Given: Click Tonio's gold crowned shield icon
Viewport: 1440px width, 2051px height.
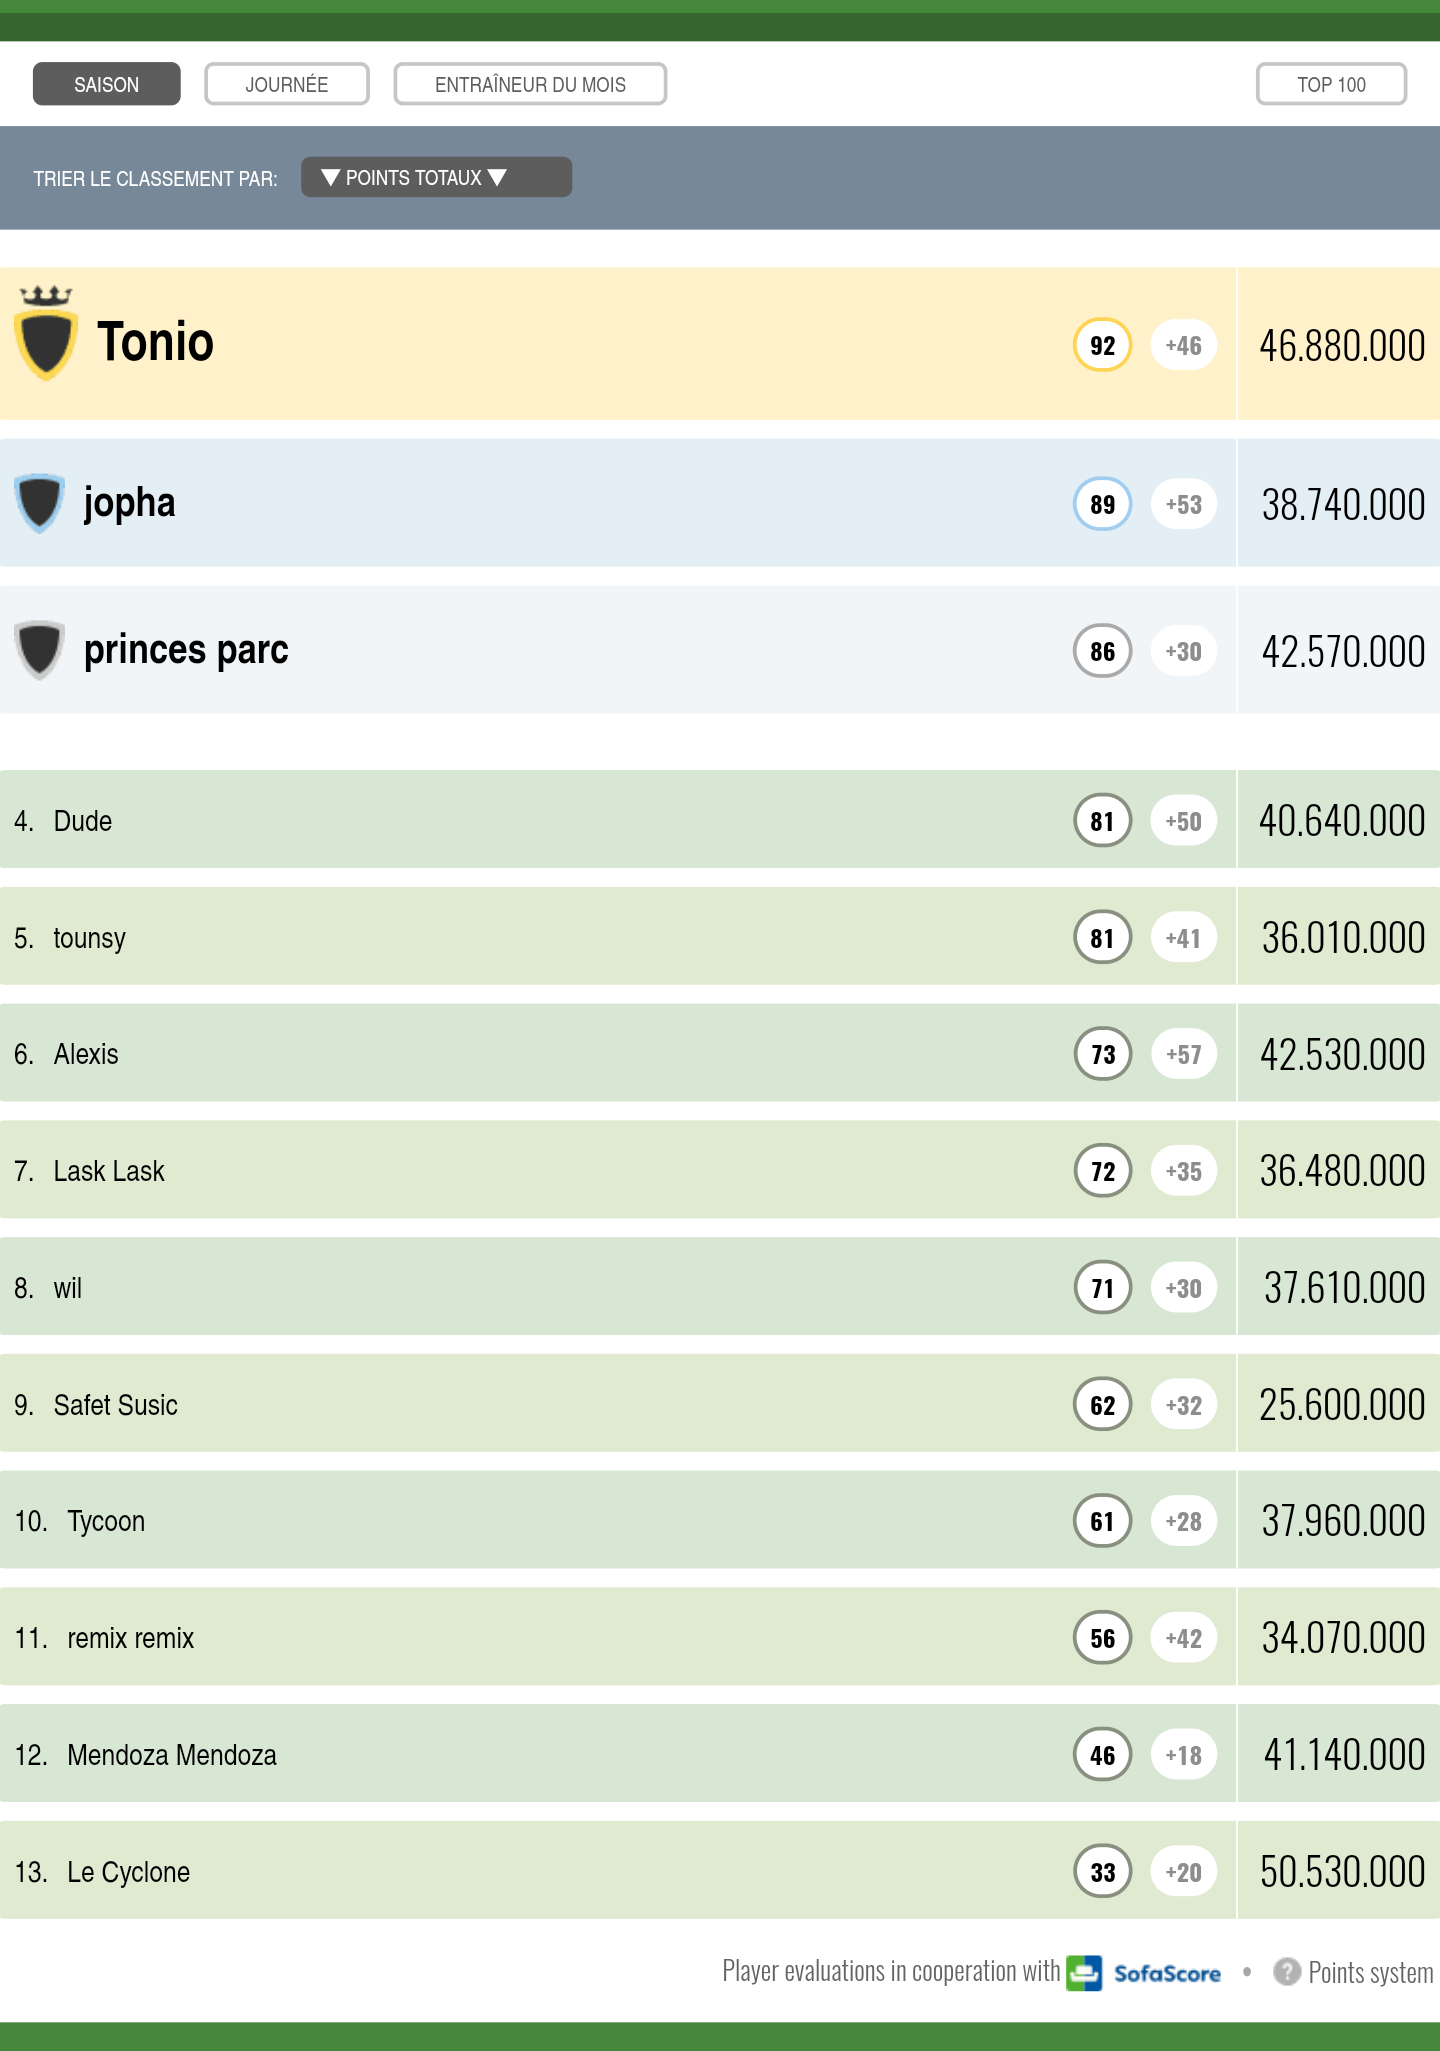Looking at the screenshot, I should (46, 335).
